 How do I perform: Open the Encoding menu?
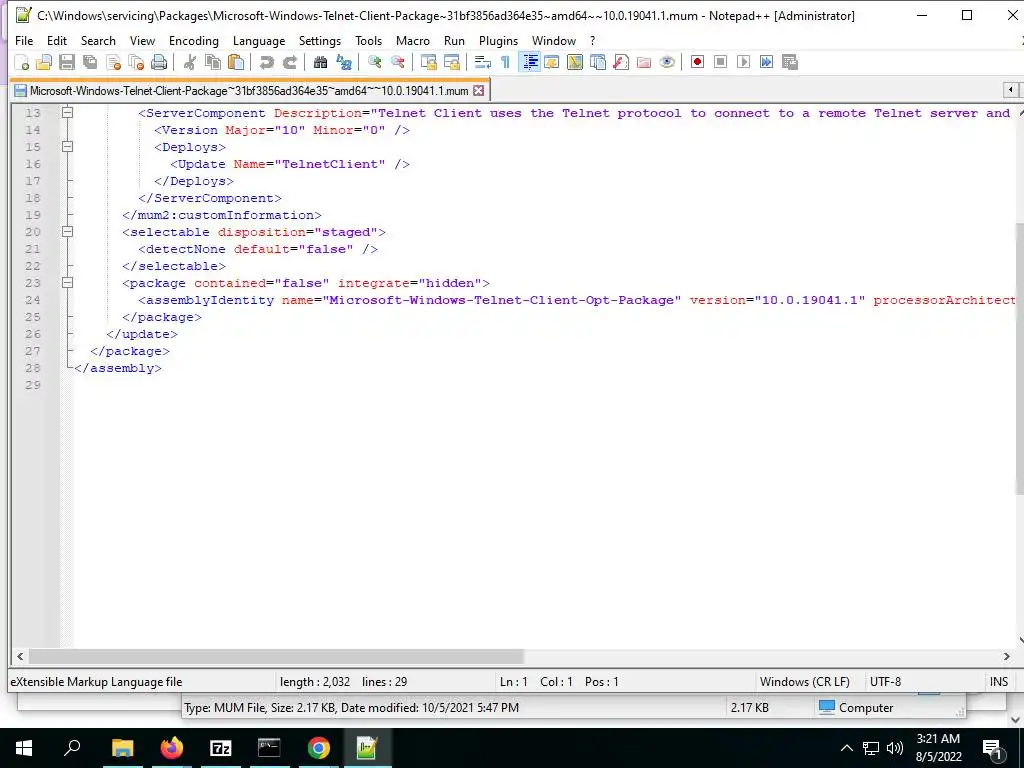tap(194, 40)
